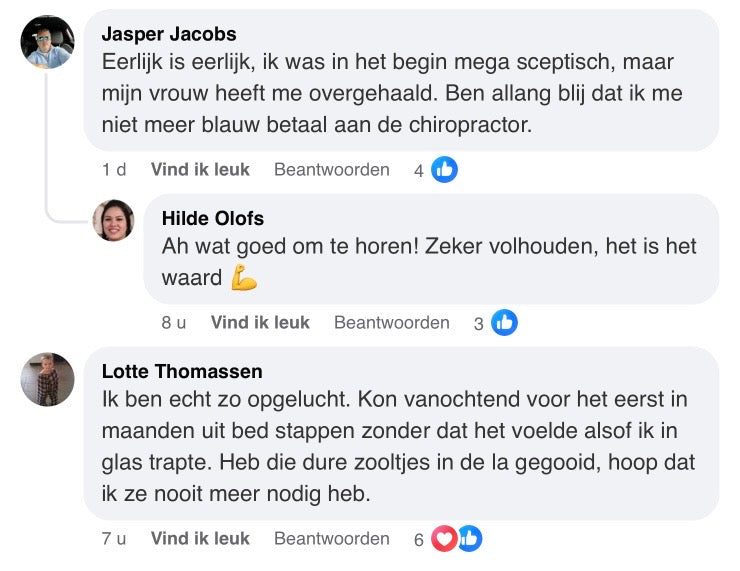Toggle 'Vind ik leuk' on Lotte Thomassen's comment
The width and height of the screenshot is (740, 571).
[200, 539]
